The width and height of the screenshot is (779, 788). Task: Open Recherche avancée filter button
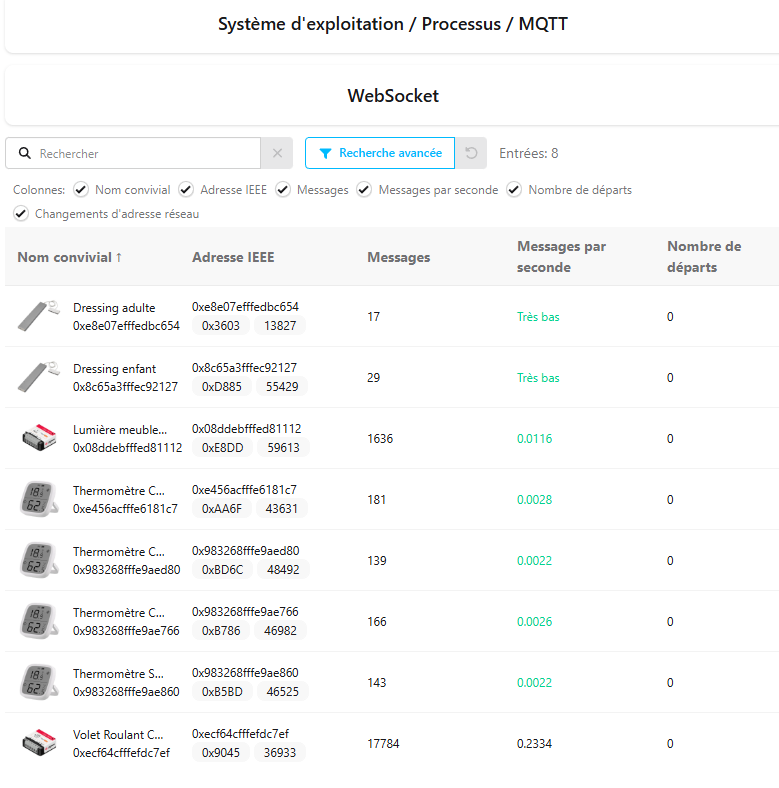[x=380, y=154]
